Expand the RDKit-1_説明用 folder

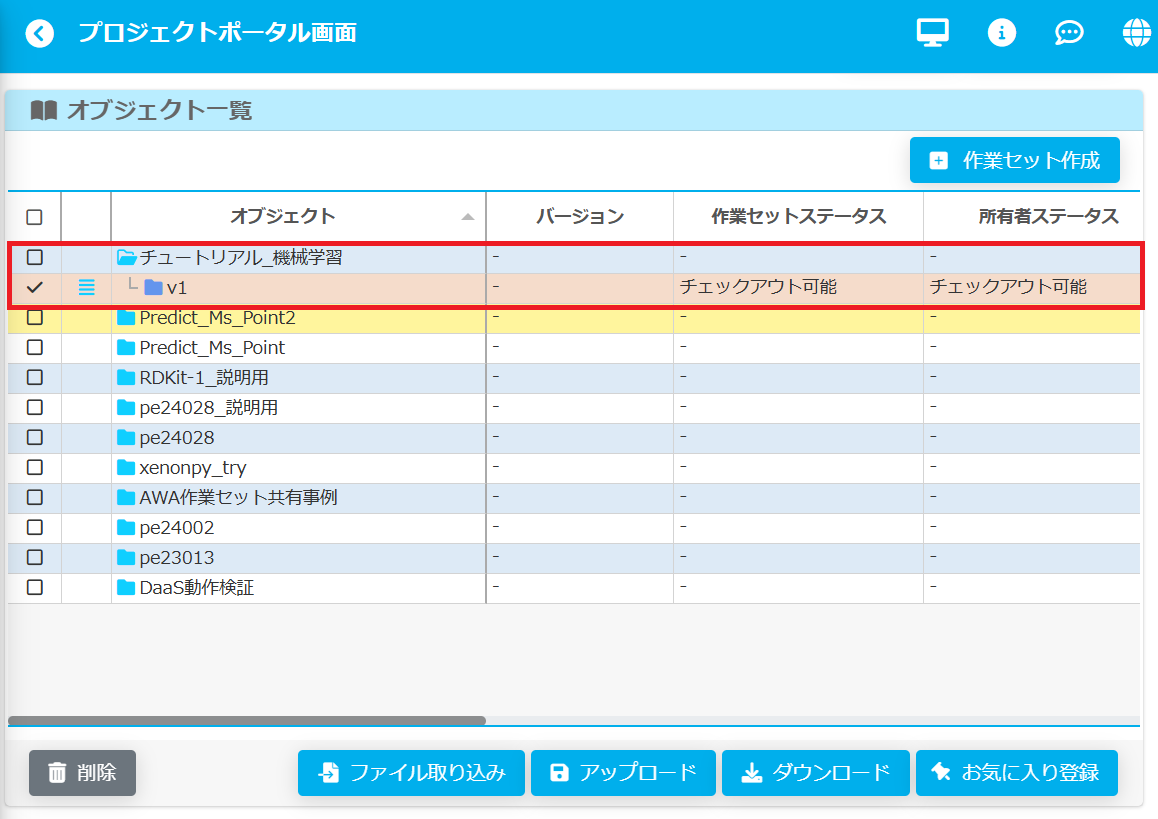click(x=126, y=378)
